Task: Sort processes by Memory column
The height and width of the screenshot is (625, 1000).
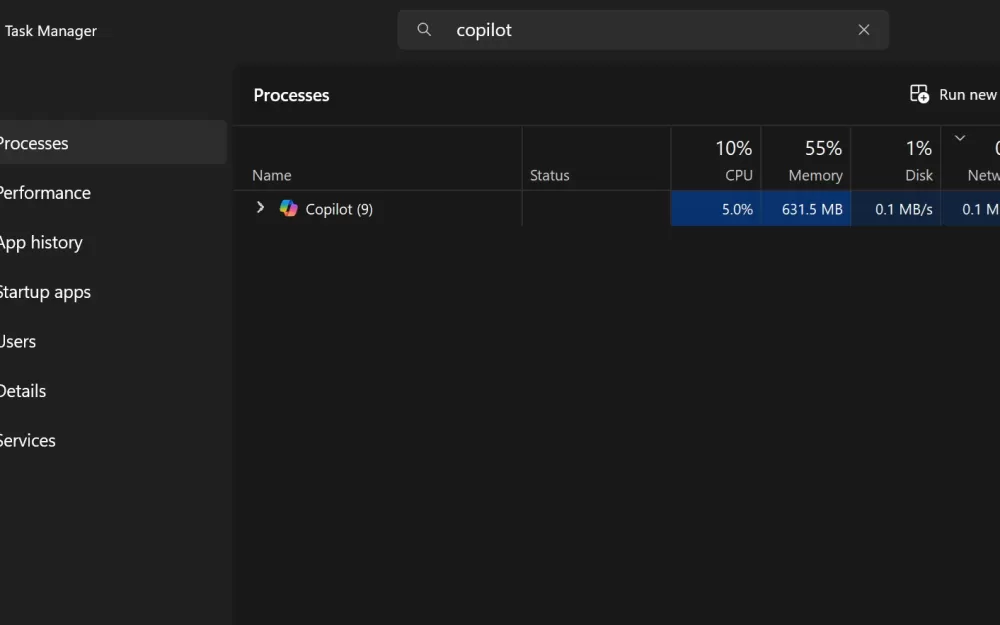Action: pos(806,159)
